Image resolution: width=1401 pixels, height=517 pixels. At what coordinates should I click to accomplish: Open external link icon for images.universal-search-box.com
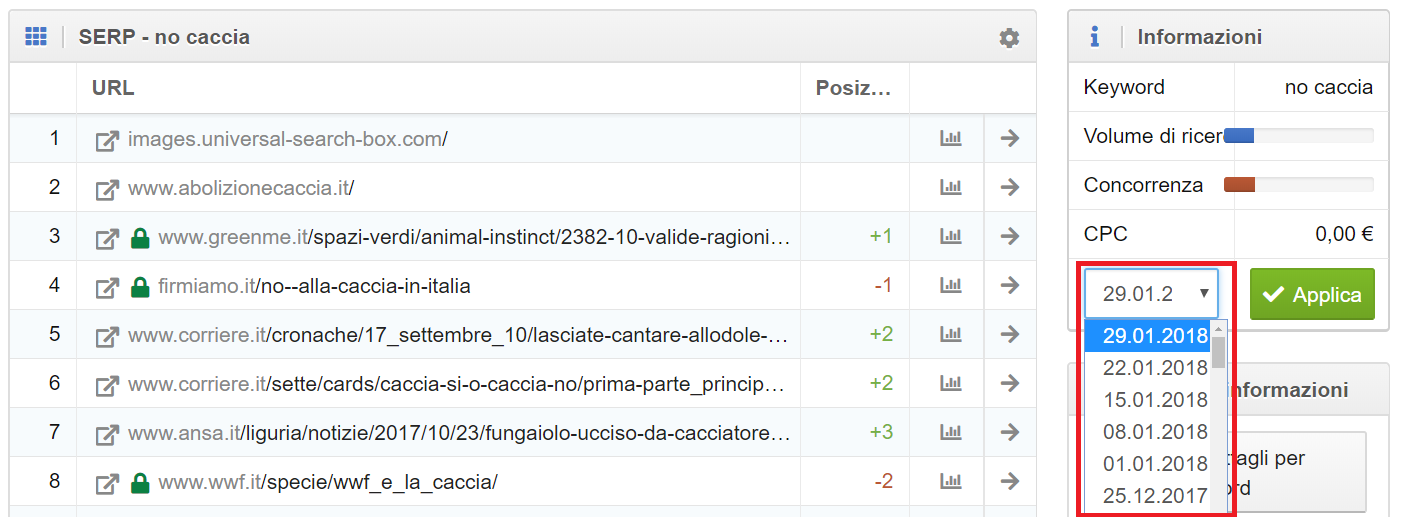107,140
